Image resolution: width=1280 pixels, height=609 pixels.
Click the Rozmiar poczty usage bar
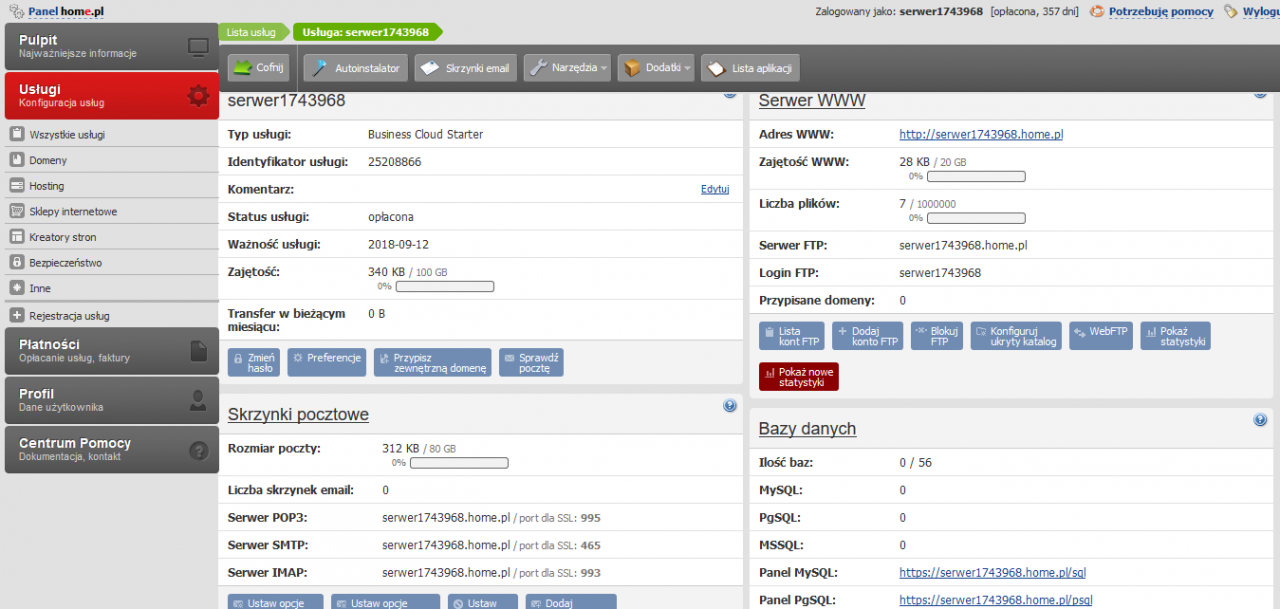pos(459,463)
